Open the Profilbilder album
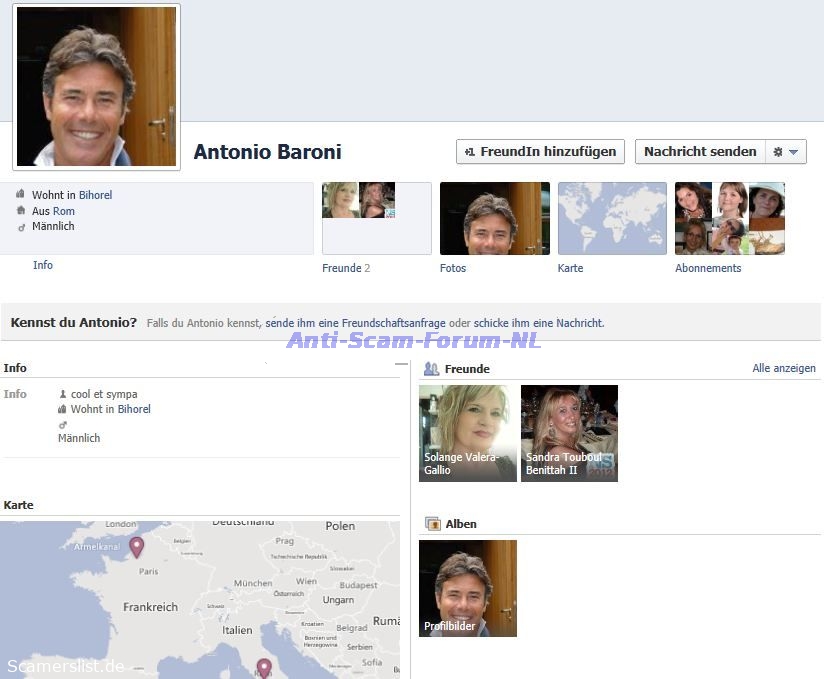 point(467,588)
